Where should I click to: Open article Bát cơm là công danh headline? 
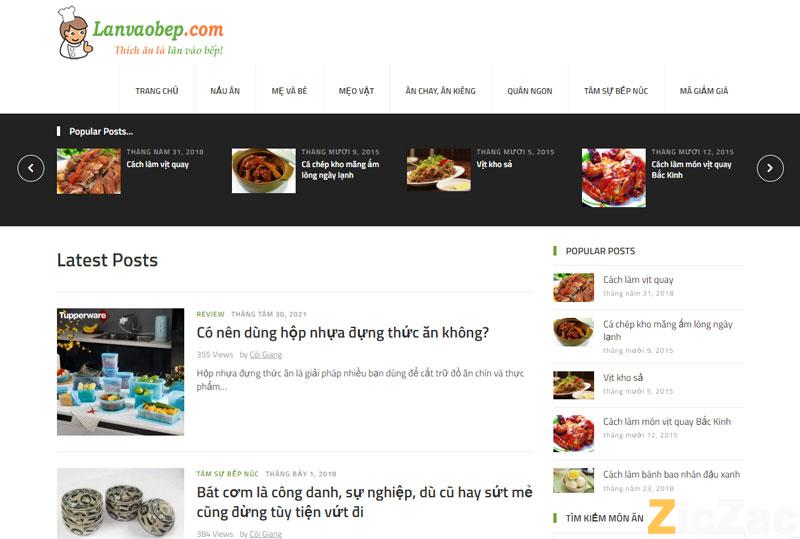point(364,502)
